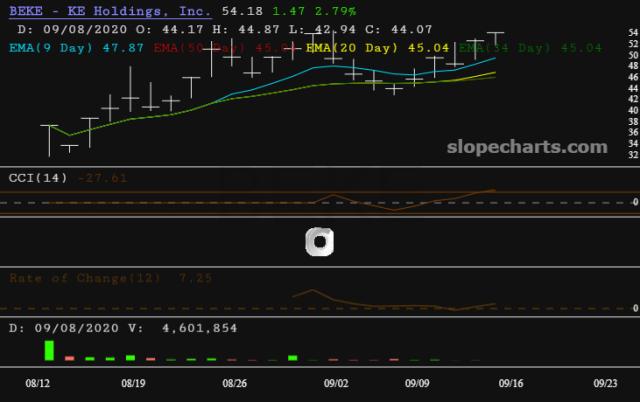640x402 pixels.
Task: Click the green 2.79% change value
Action: pos(335,11)
